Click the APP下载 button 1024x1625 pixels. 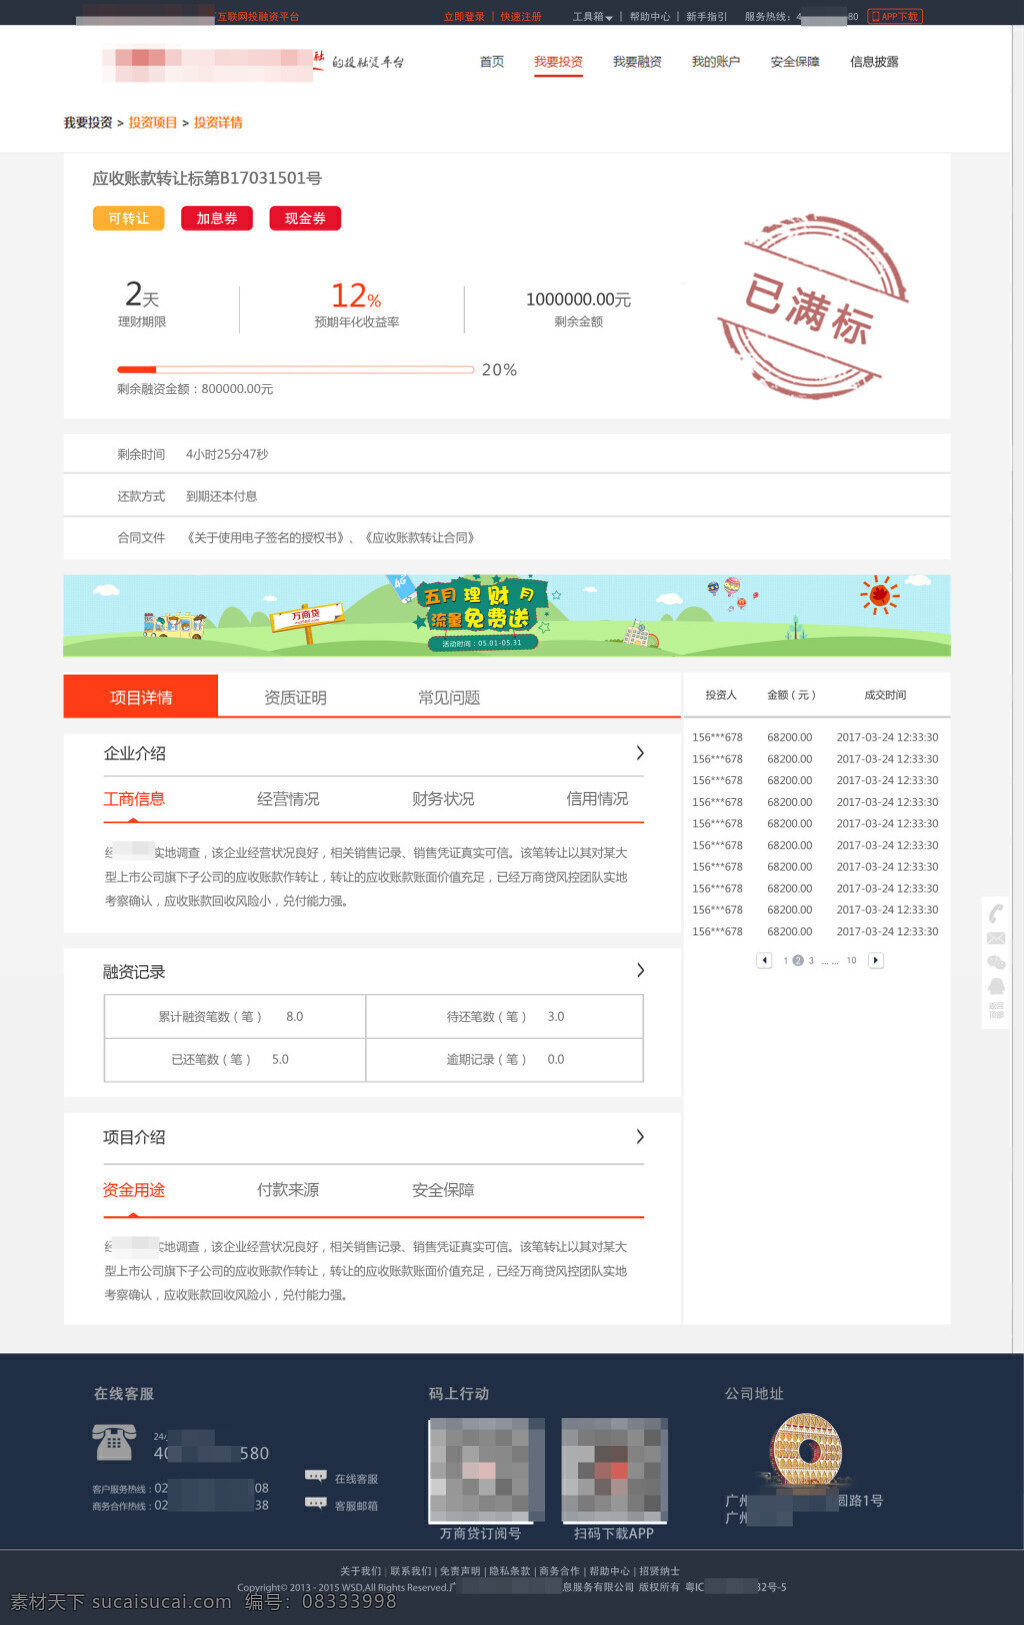tap(895, 16)
